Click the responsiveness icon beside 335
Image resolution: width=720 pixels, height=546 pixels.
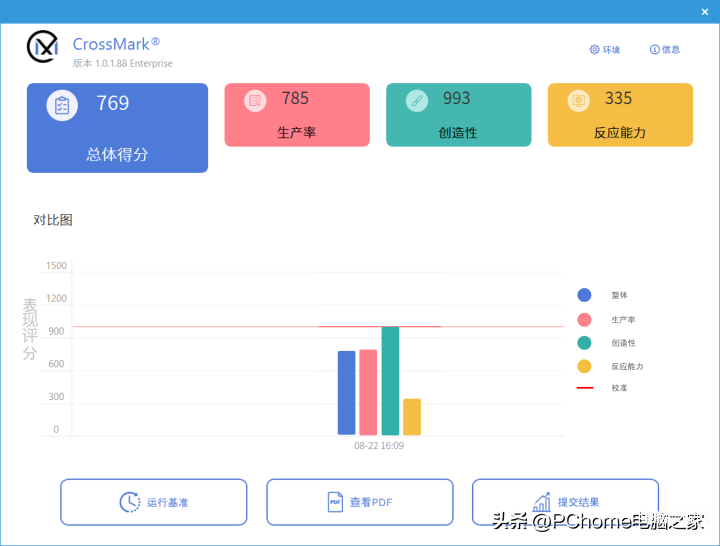578,100
